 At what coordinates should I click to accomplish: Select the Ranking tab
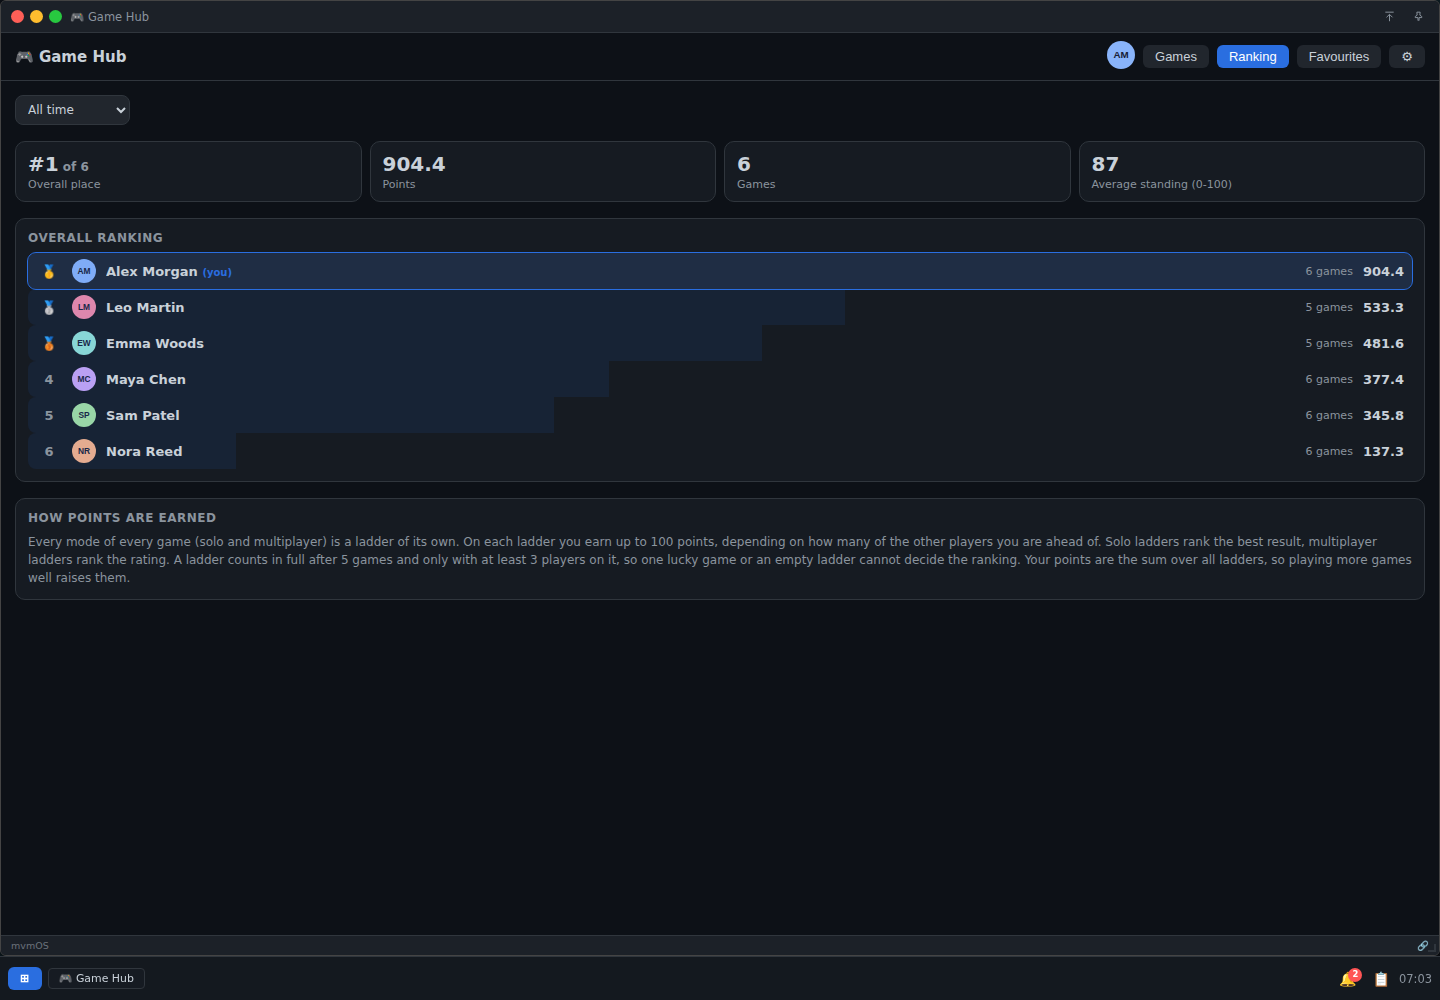[1253, 57]
